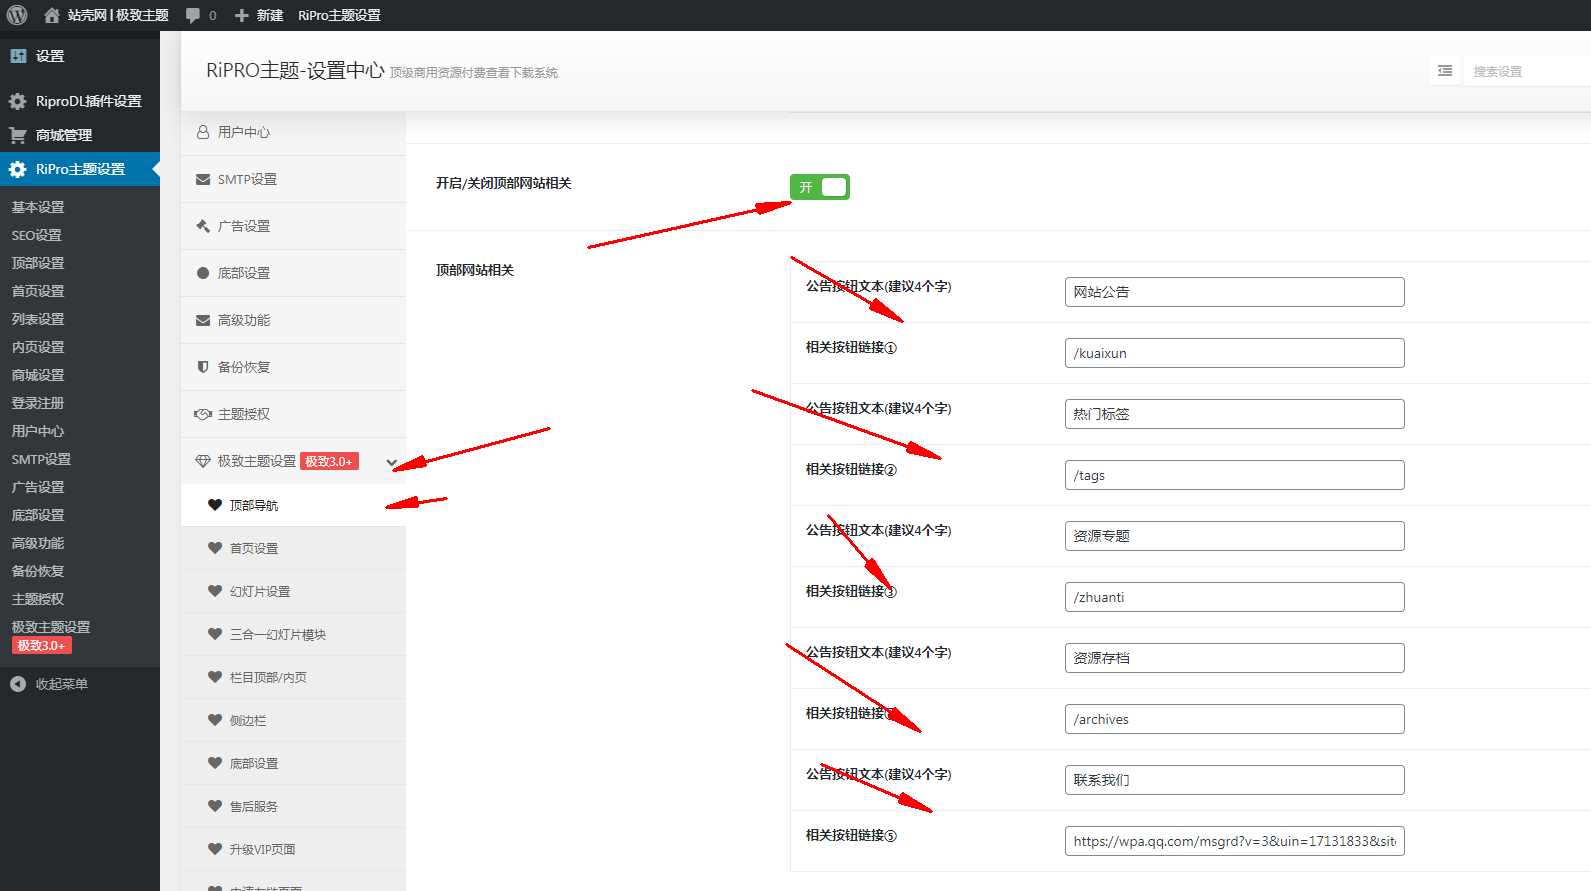The width and height of the screenshot is (1591, 891).
Task: Open 基本设置 in the left admin menu
Action: 38,207
